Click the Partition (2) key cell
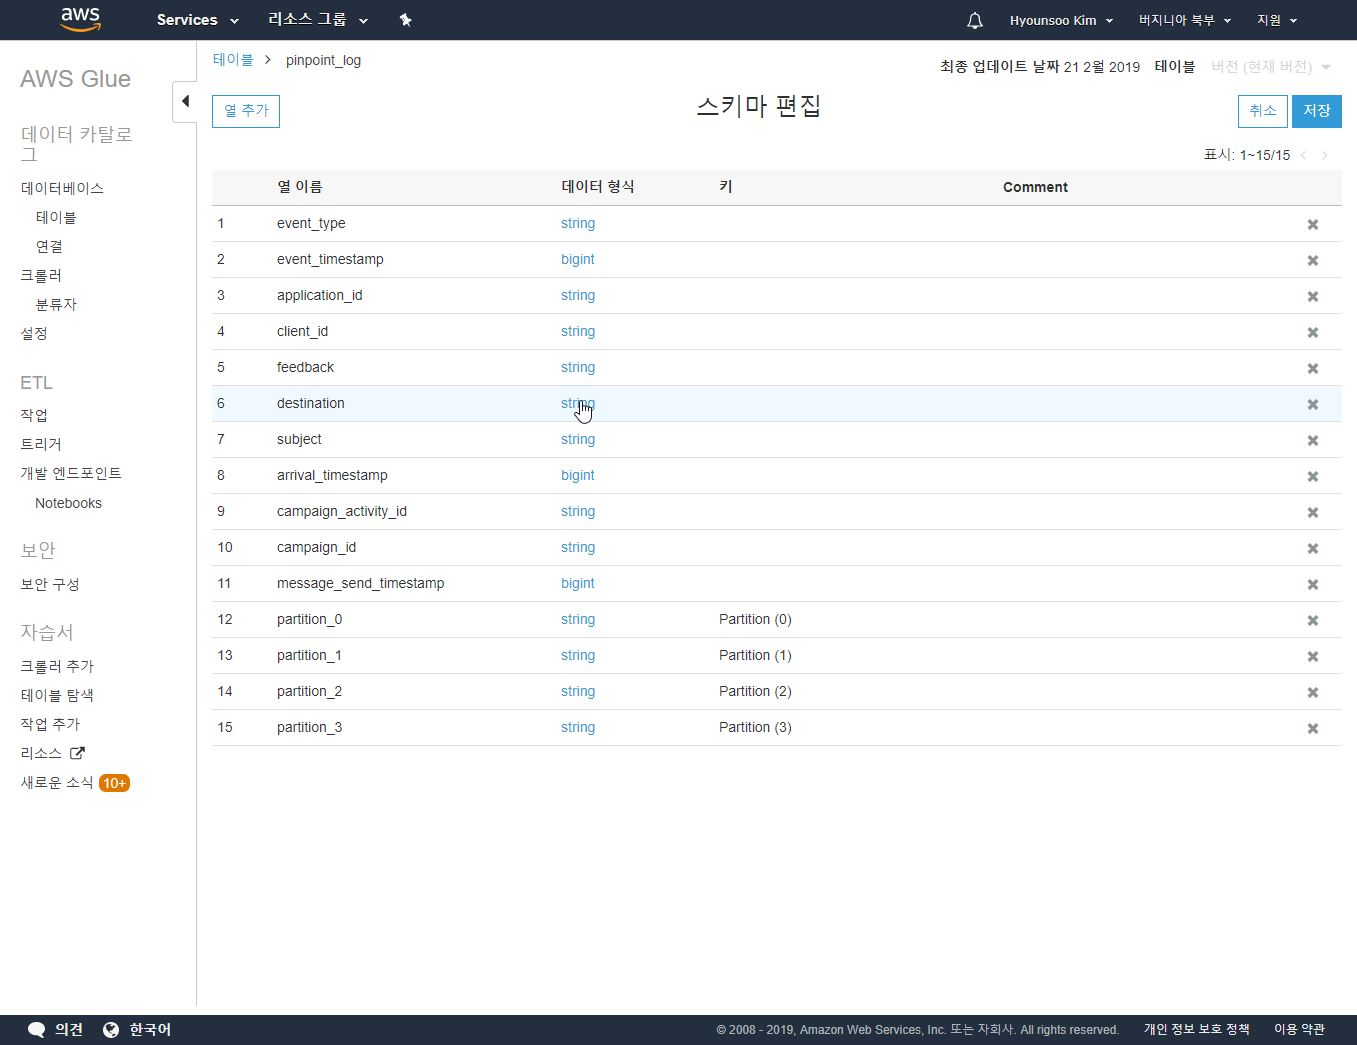The image size is (1357, 1045). tap(755, 691)
